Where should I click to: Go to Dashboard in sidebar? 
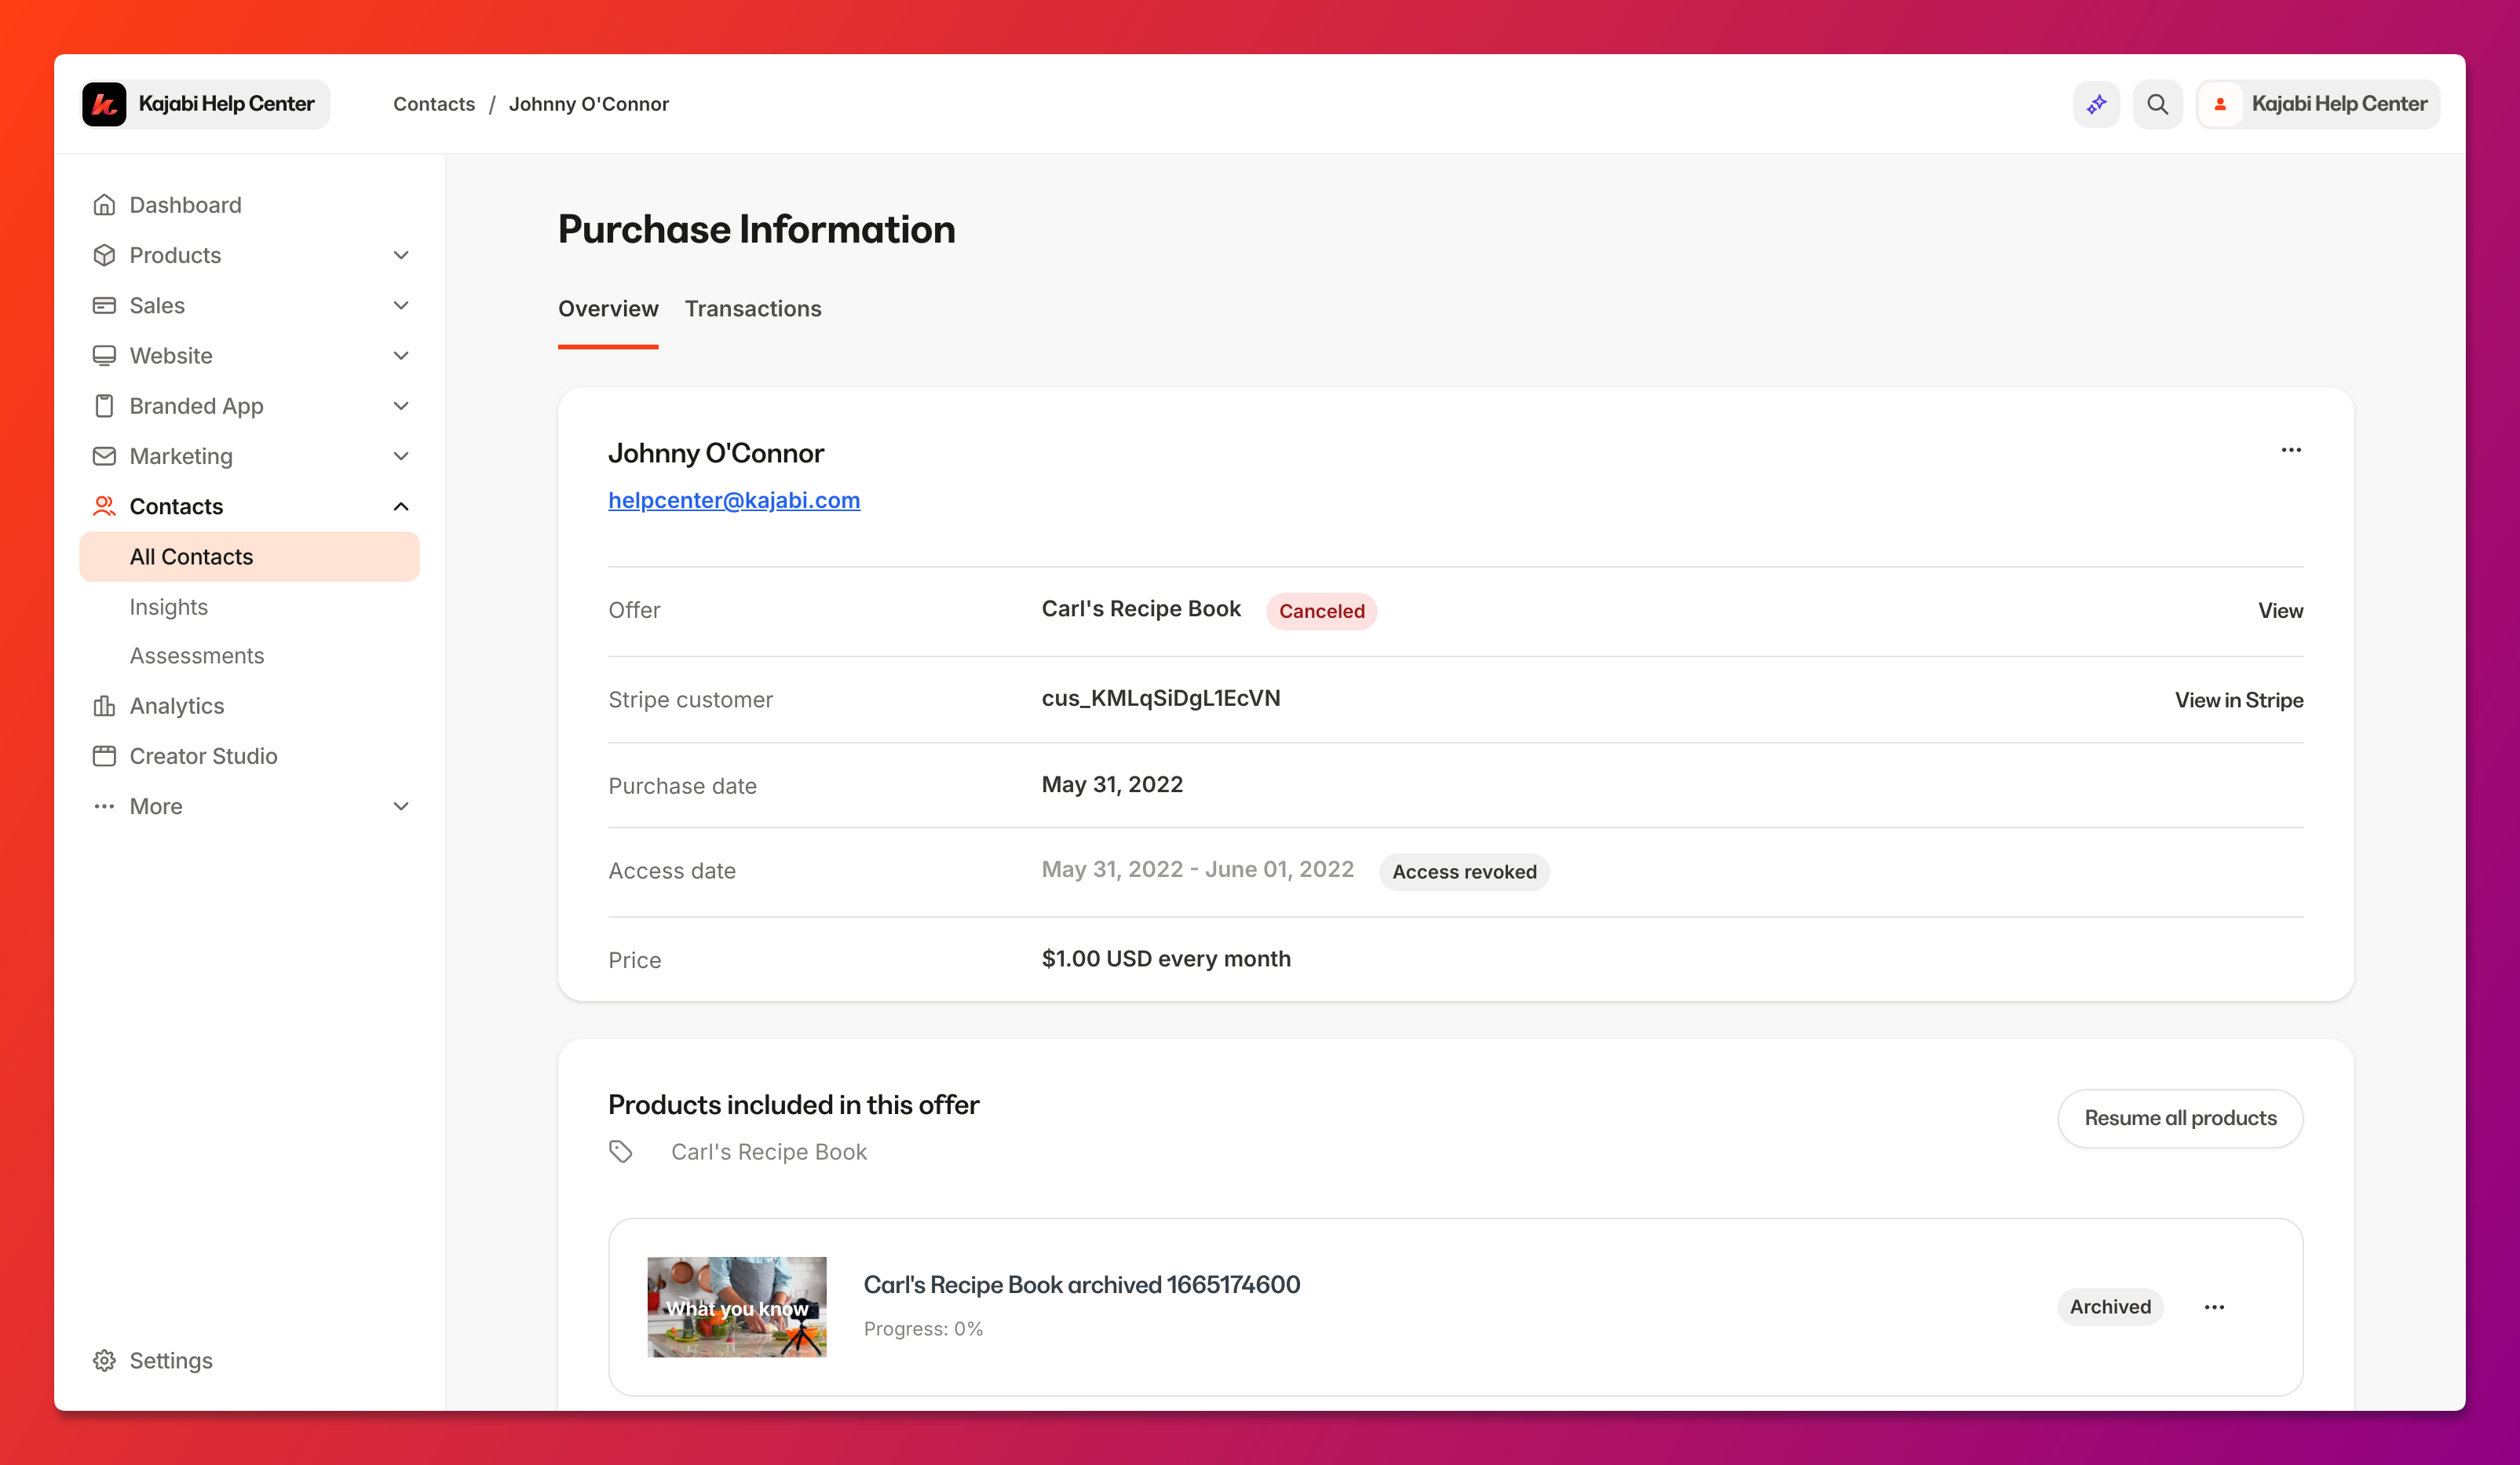click(185, 205)
